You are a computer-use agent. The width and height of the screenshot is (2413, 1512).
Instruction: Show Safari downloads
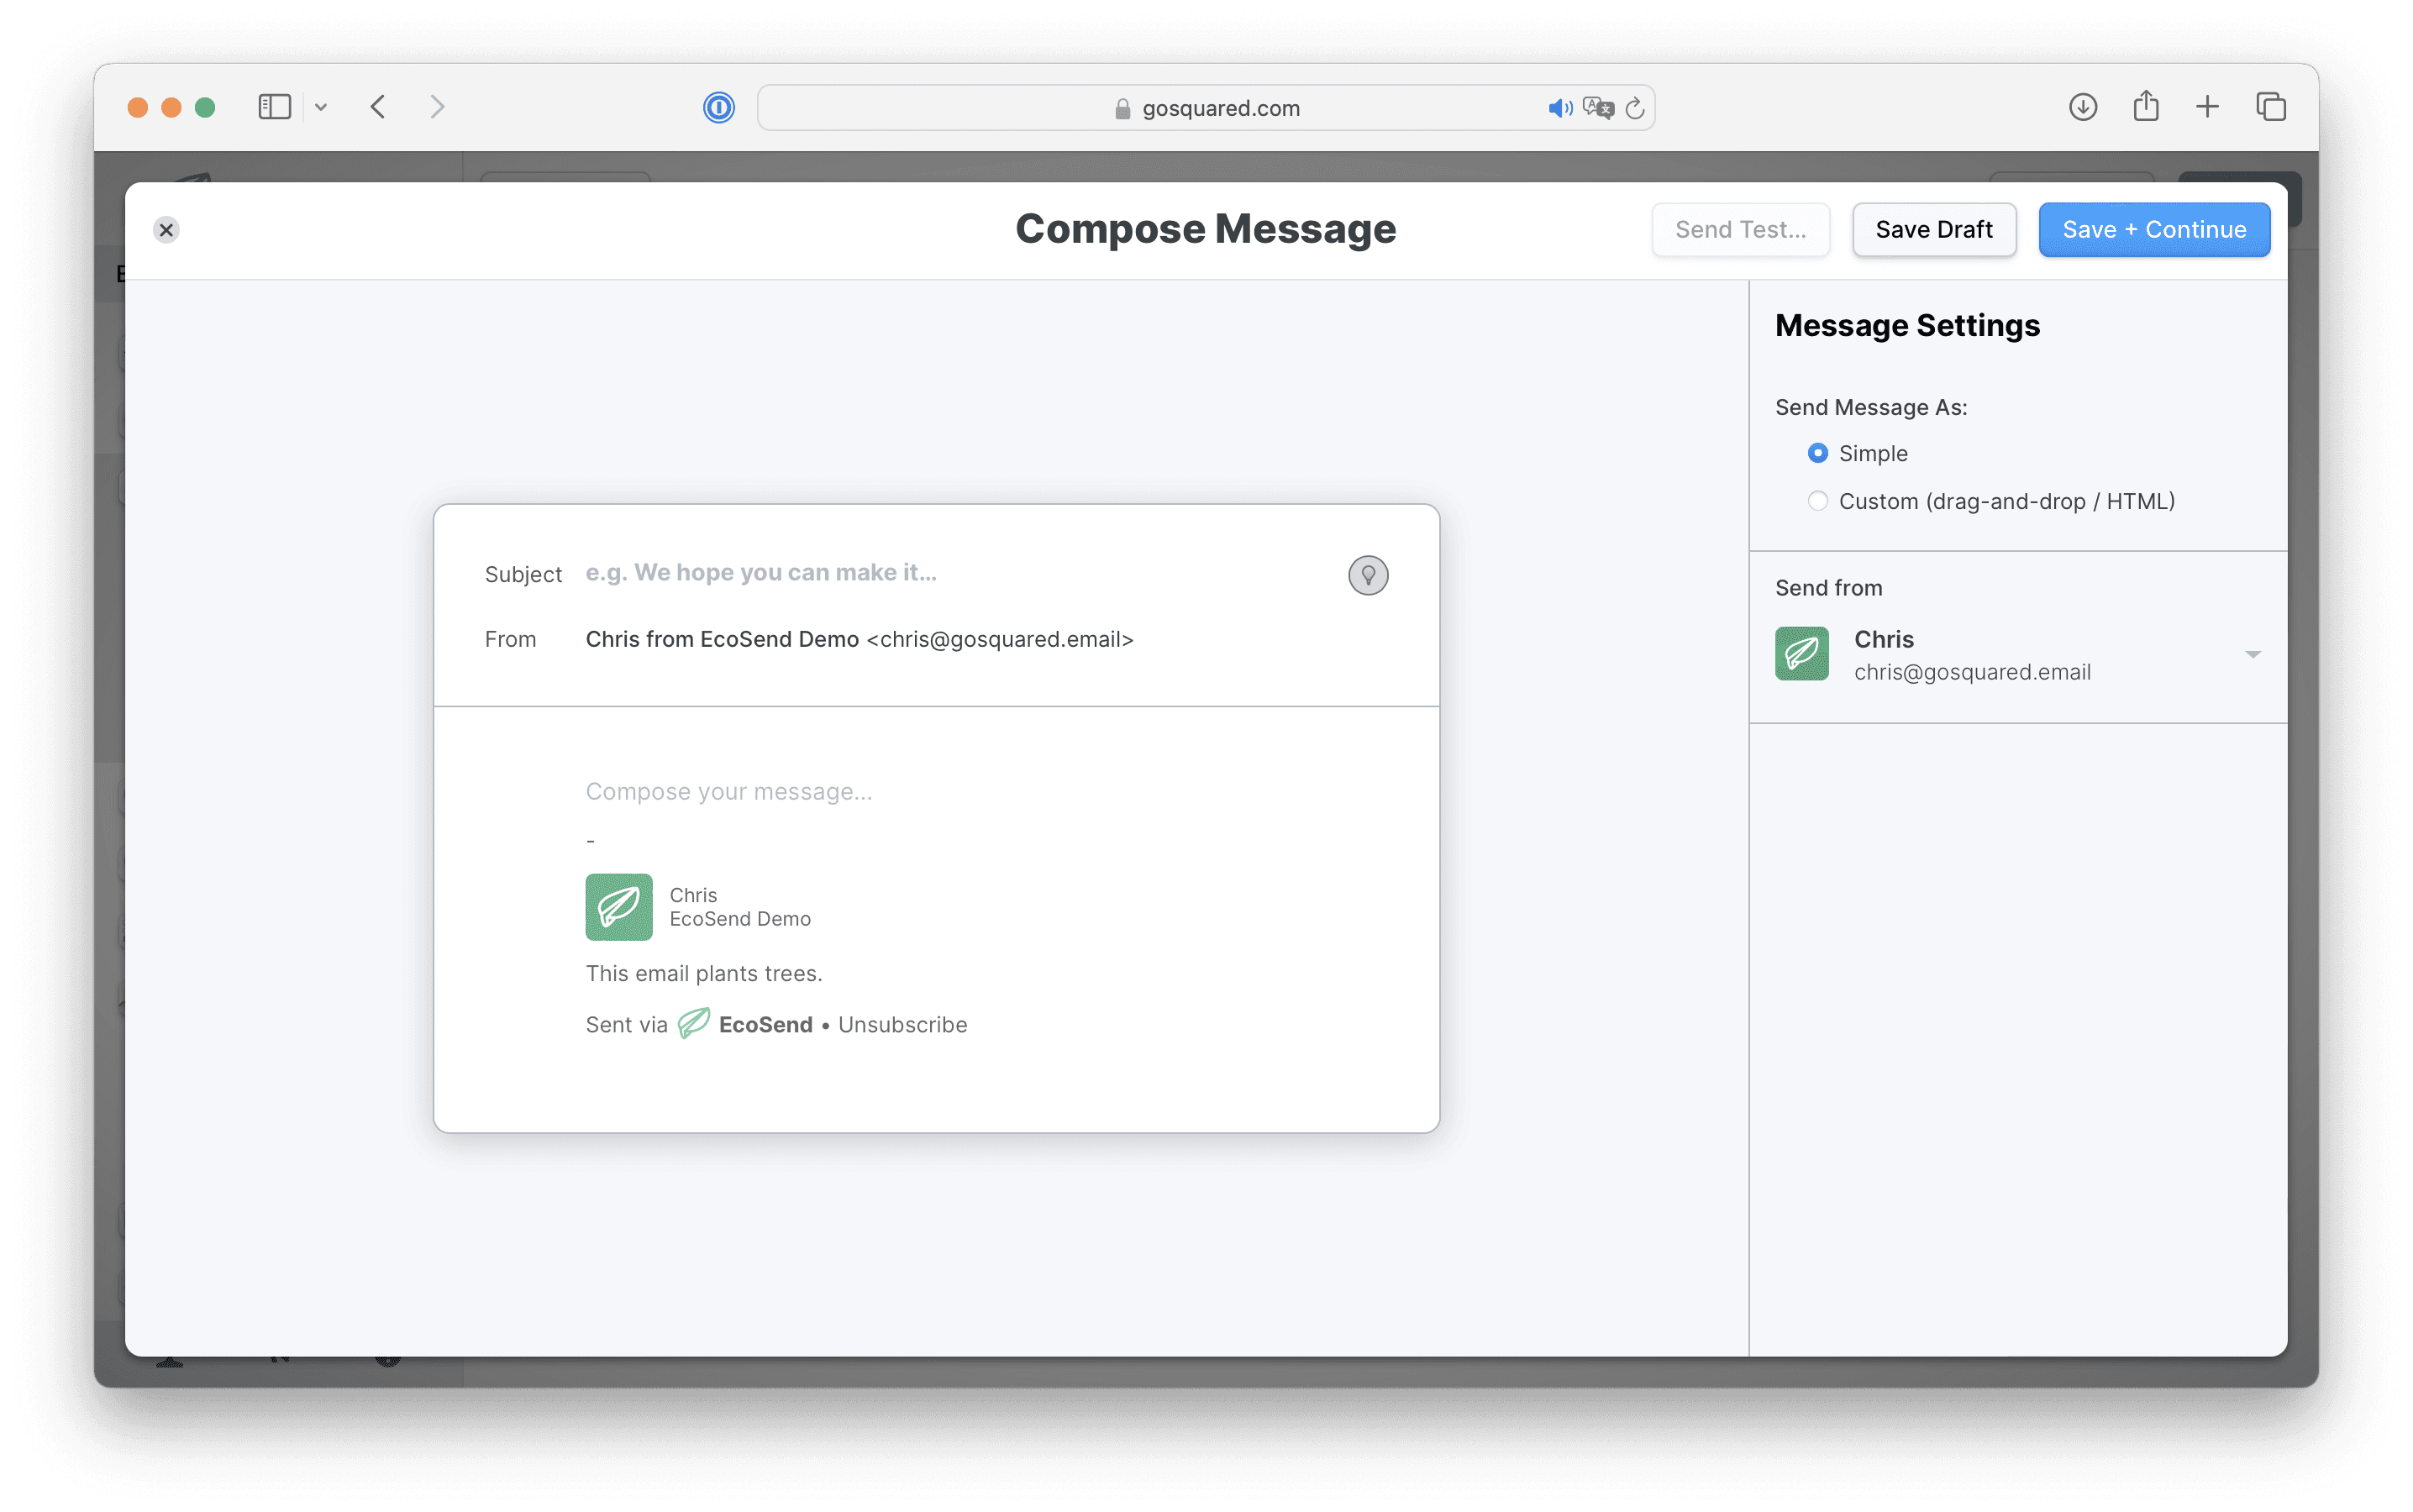point(2082,107)
